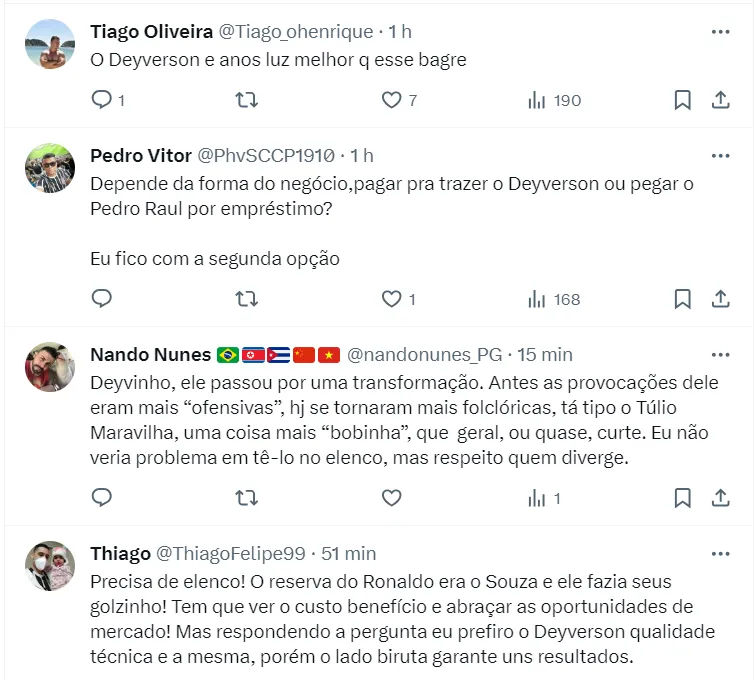
Task: Like Pedro Vitor's tweet
Action: (x=392, y=299)
